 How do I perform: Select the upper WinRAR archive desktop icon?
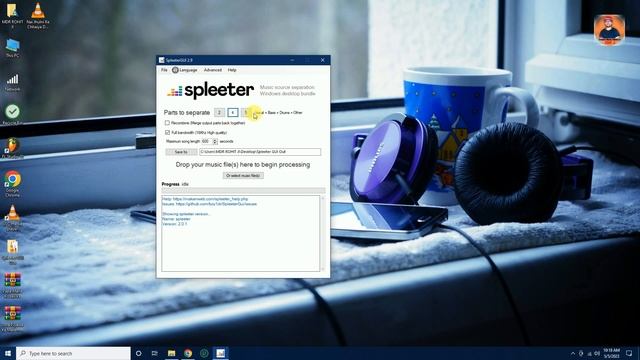coord(12,286)
